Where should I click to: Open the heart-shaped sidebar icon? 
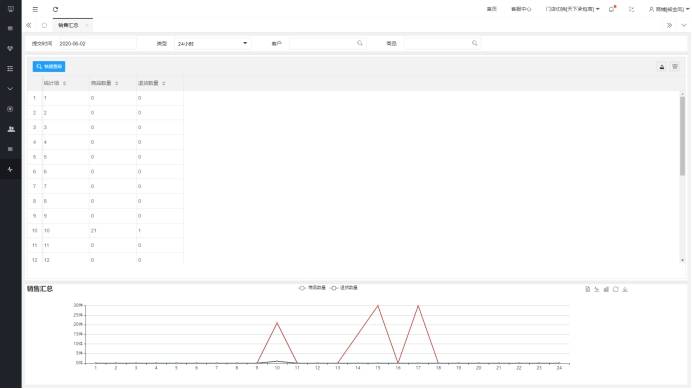pyautogui.click(x=10, y=49)
